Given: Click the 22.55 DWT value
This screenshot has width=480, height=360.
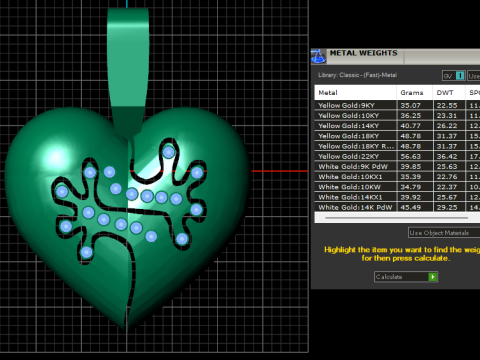Looking at the screenshot, I should 447,105.
